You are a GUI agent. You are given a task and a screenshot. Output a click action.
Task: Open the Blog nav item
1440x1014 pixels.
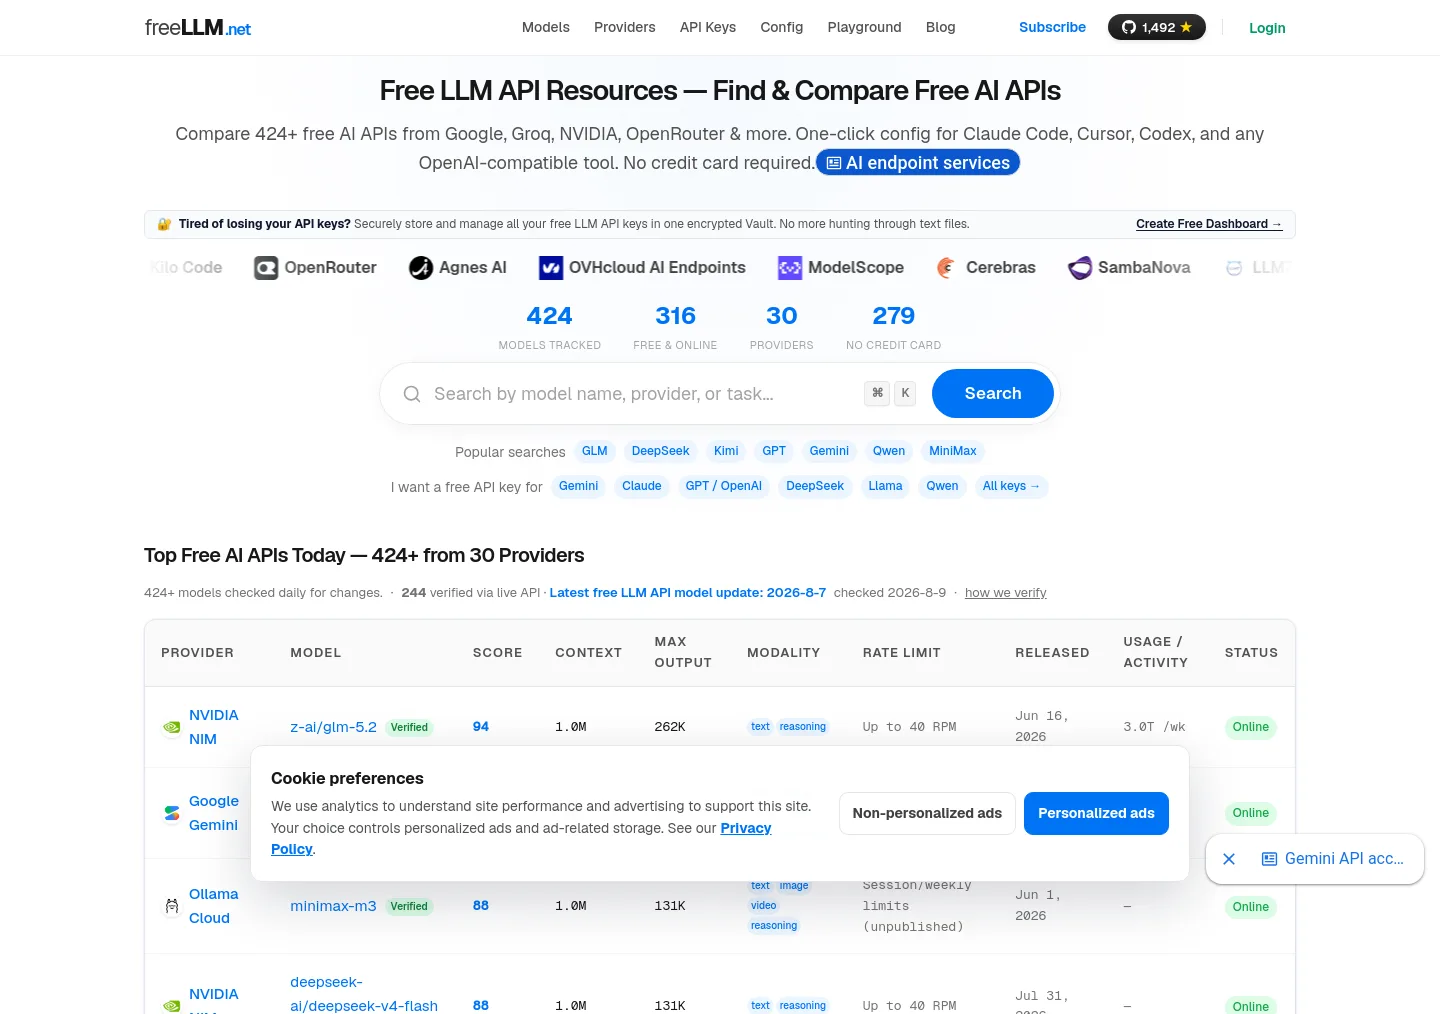click(x=941, y=27)
